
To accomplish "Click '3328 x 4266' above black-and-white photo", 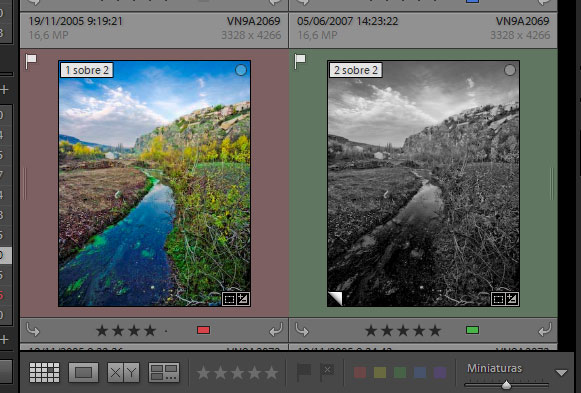I will coord(520,35).
